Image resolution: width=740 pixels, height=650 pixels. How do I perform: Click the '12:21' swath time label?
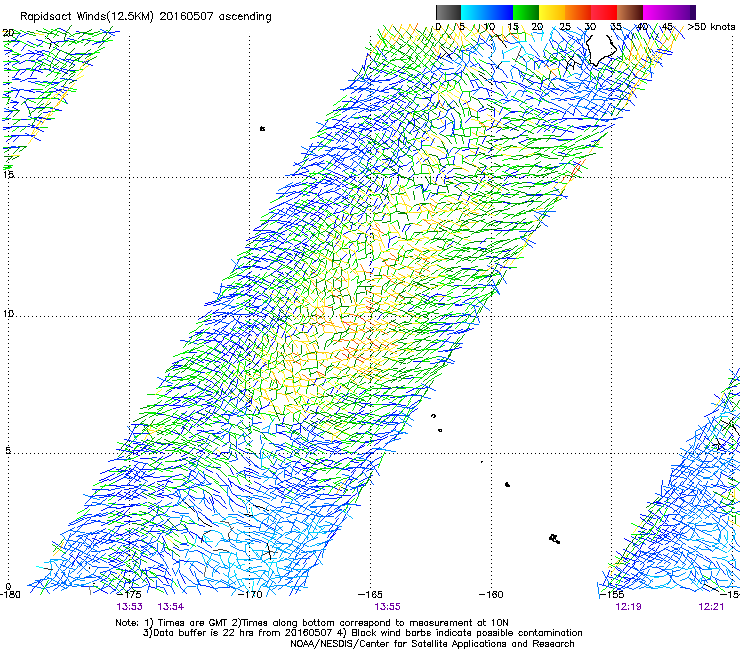[711, 607]
